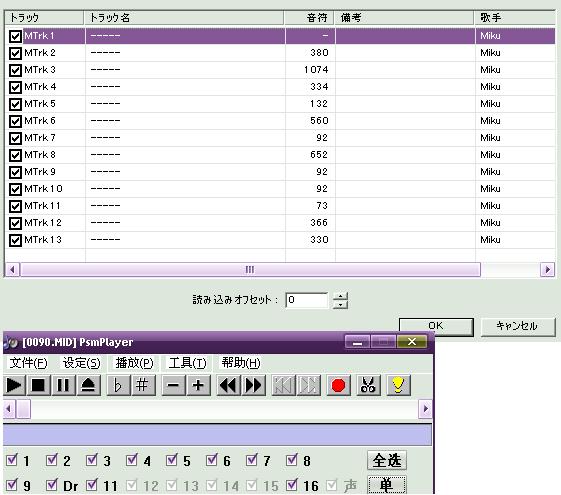Sort by the 歌手 column header
561x495 pixels.
(515, 18)
